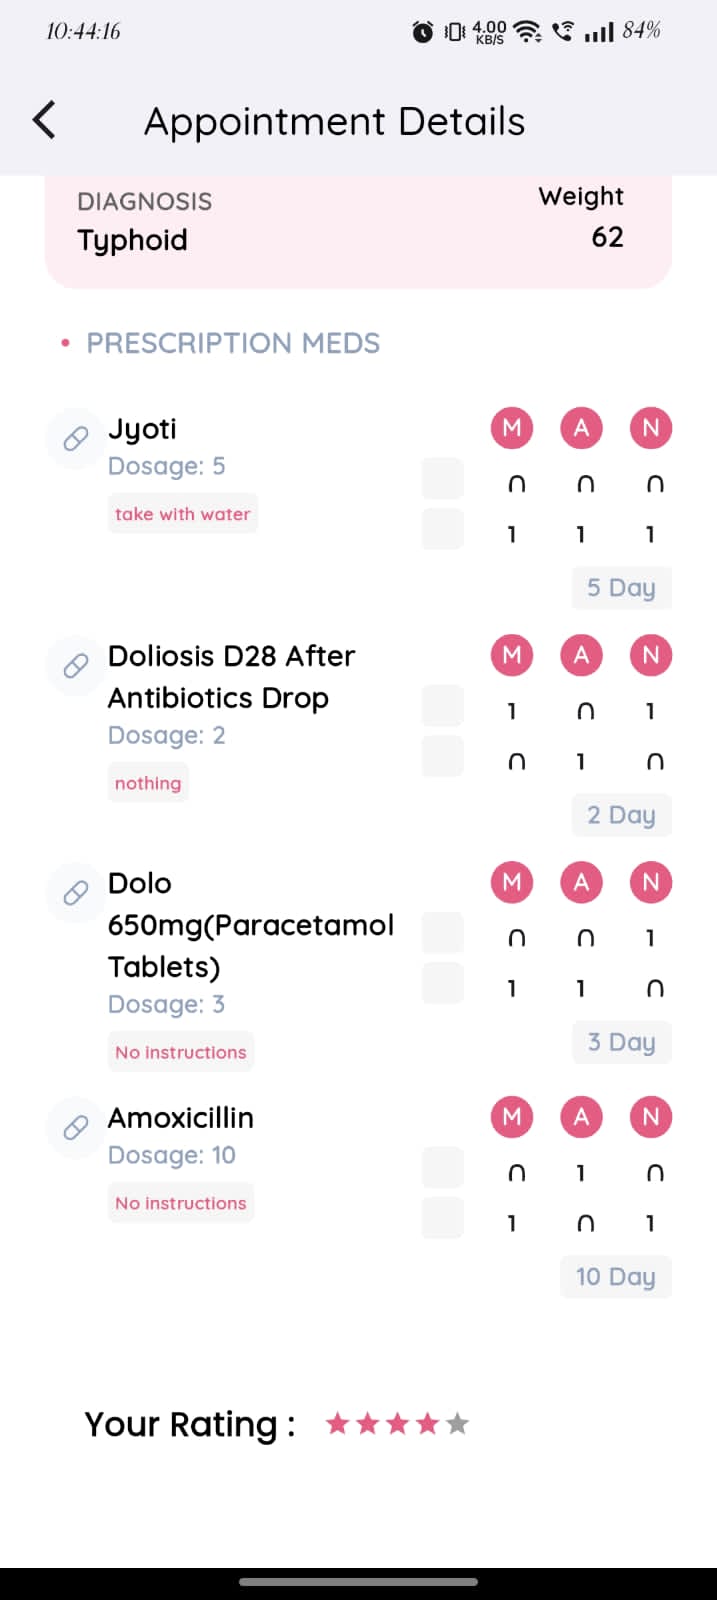Viewport: 717px width, 1600px height.
Task: Tap Afternoon 'A' badge for Amoxicillin
Action: [x=581, y=1117]
